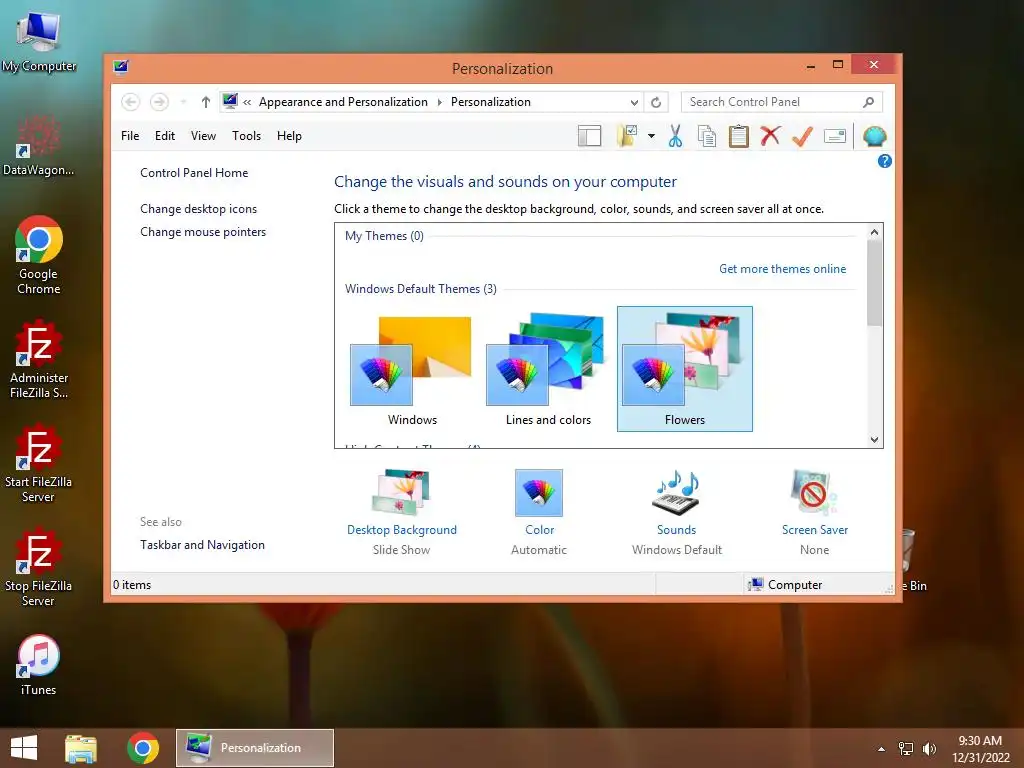Expand the arrow after Appearance and Personalization
Image resolution: width=1024 pixels, height=768 pixels.
point(440,103)
